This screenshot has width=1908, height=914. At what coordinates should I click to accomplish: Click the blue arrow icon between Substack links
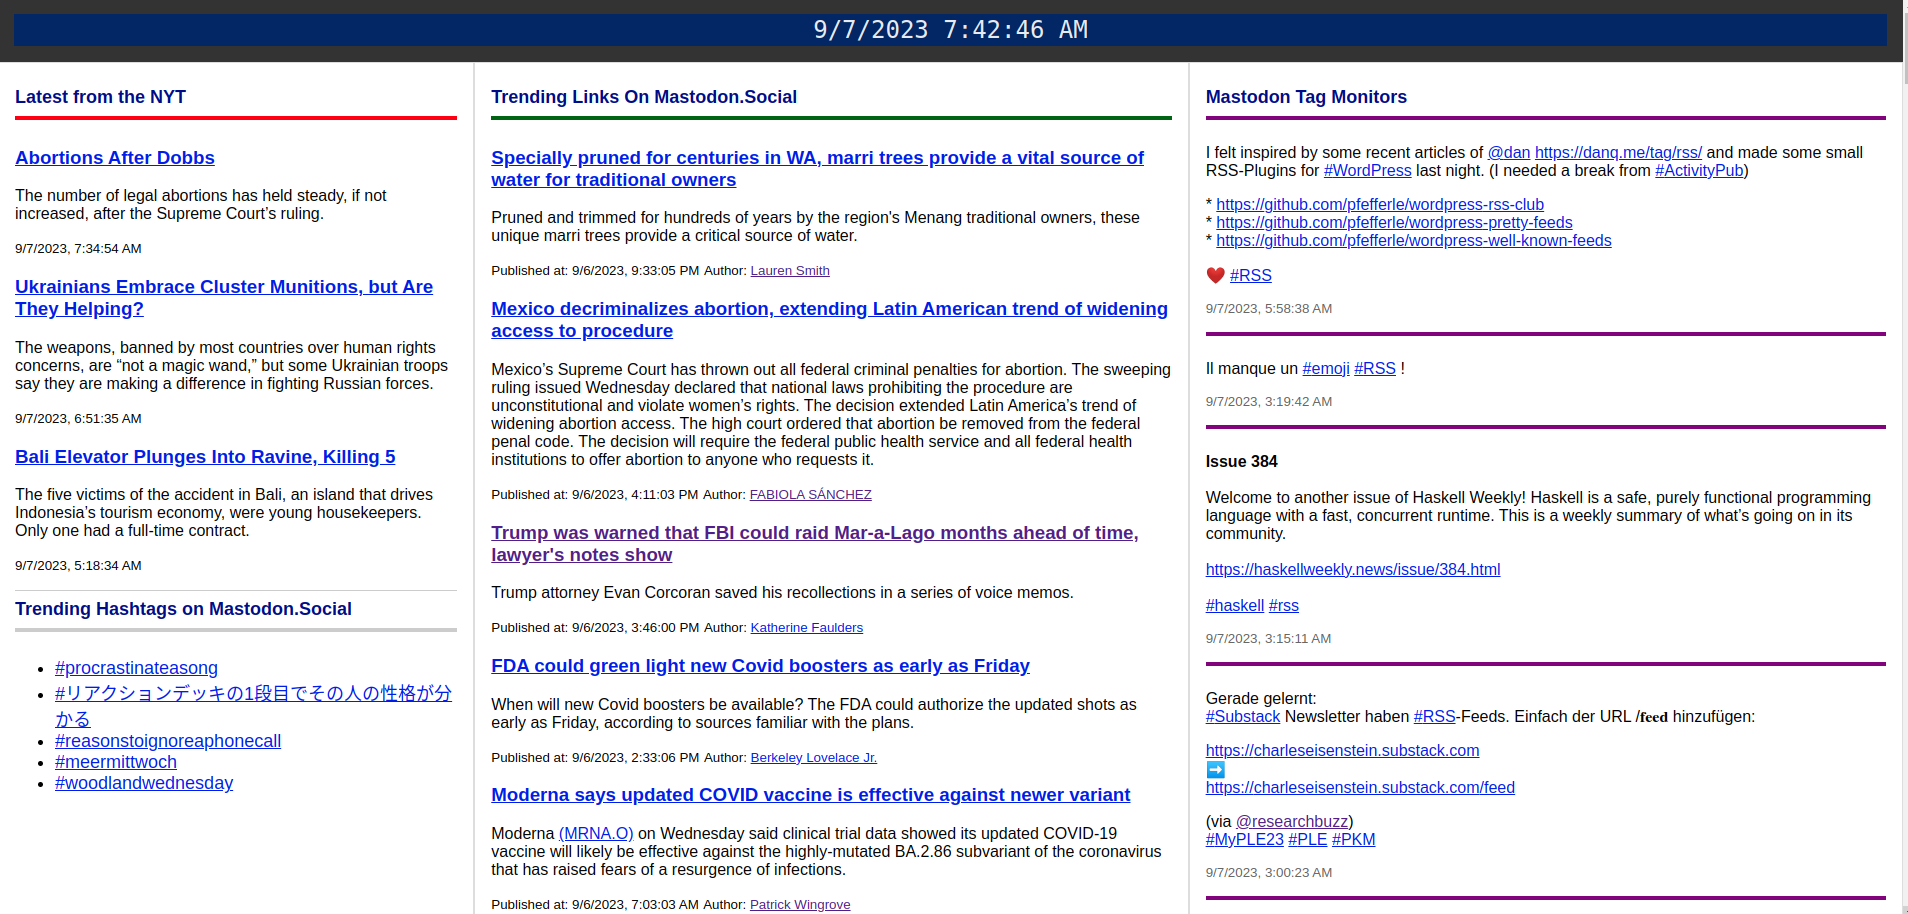(x=1214, y=769)
